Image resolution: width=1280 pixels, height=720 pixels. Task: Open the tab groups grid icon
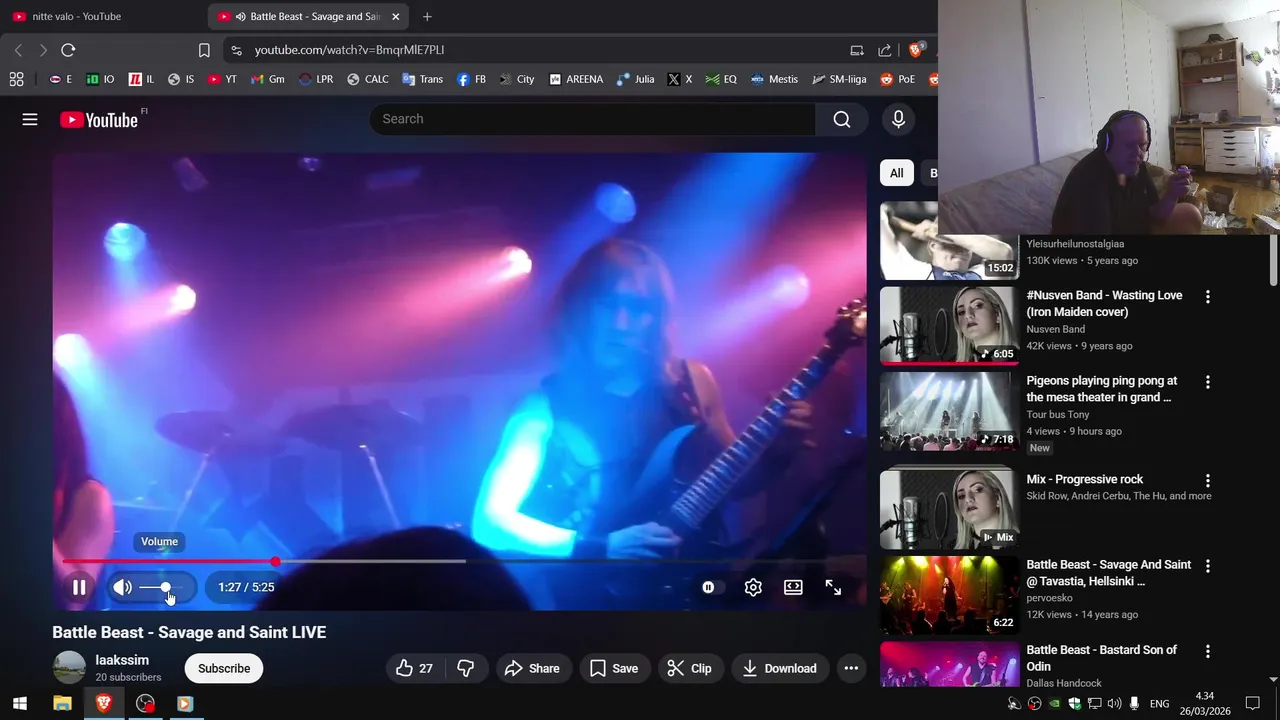click(16, 79)
